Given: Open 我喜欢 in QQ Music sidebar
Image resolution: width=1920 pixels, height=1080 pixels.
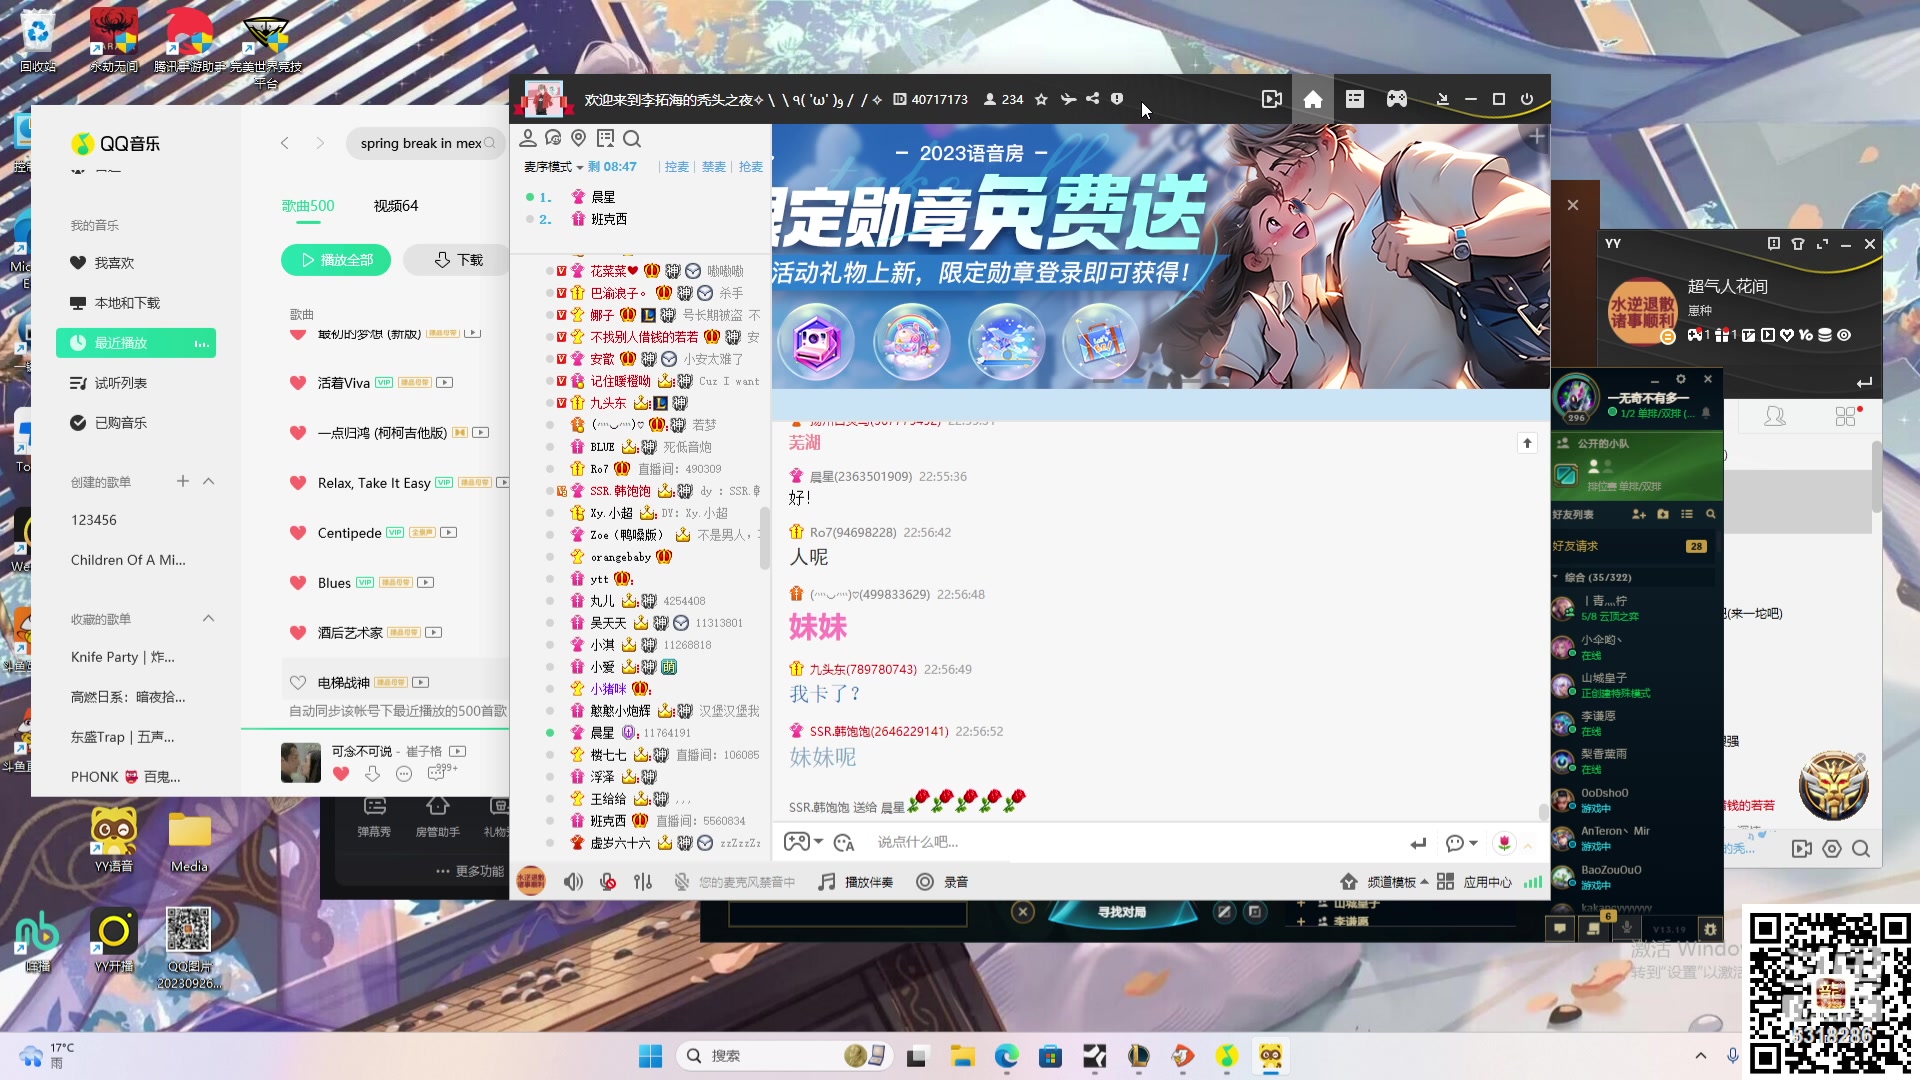Looking at the screenshot, I should point(136,263).
